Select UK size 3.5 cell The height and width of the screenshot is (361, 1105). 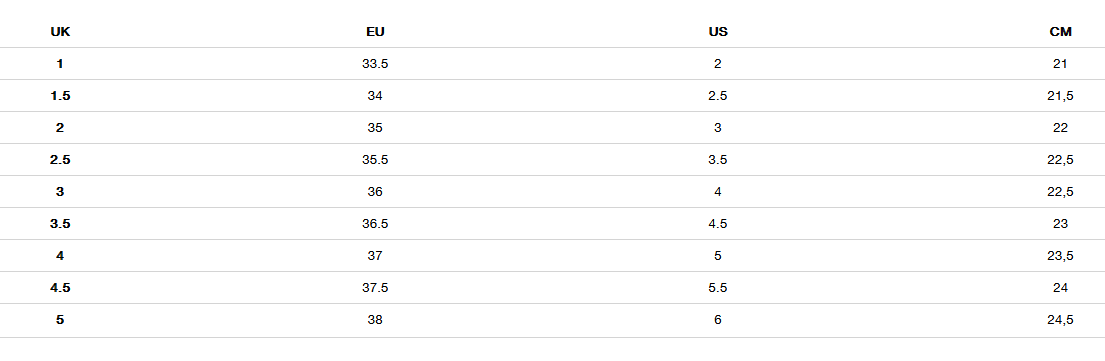60,224
